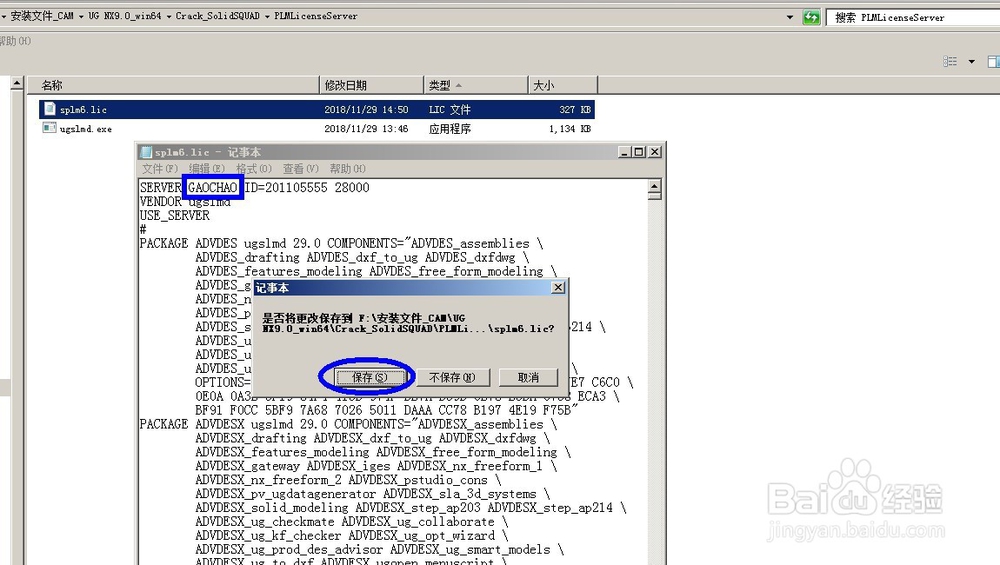Click the GAOCHAO hostname text
The image size is (1000, 565).
[212, 187]
